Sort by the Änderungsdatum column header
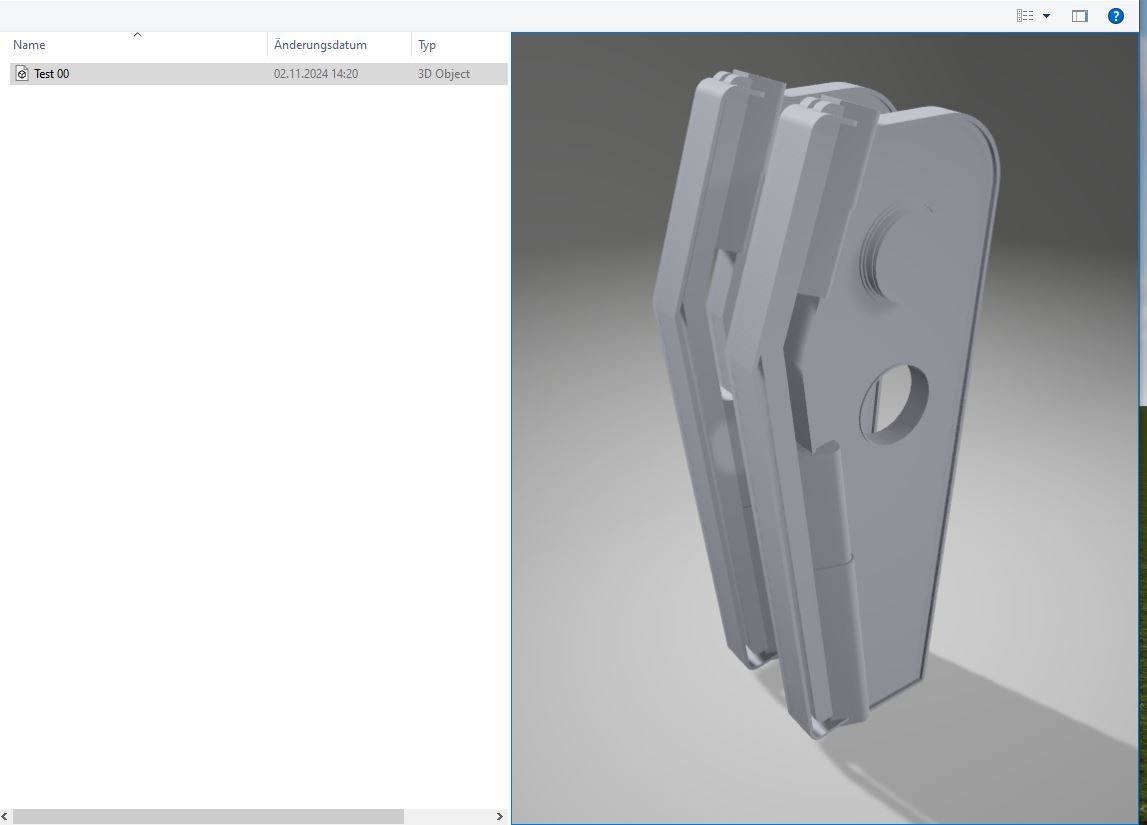Viewport: 1147px width, 825px height. click(320, 45)
